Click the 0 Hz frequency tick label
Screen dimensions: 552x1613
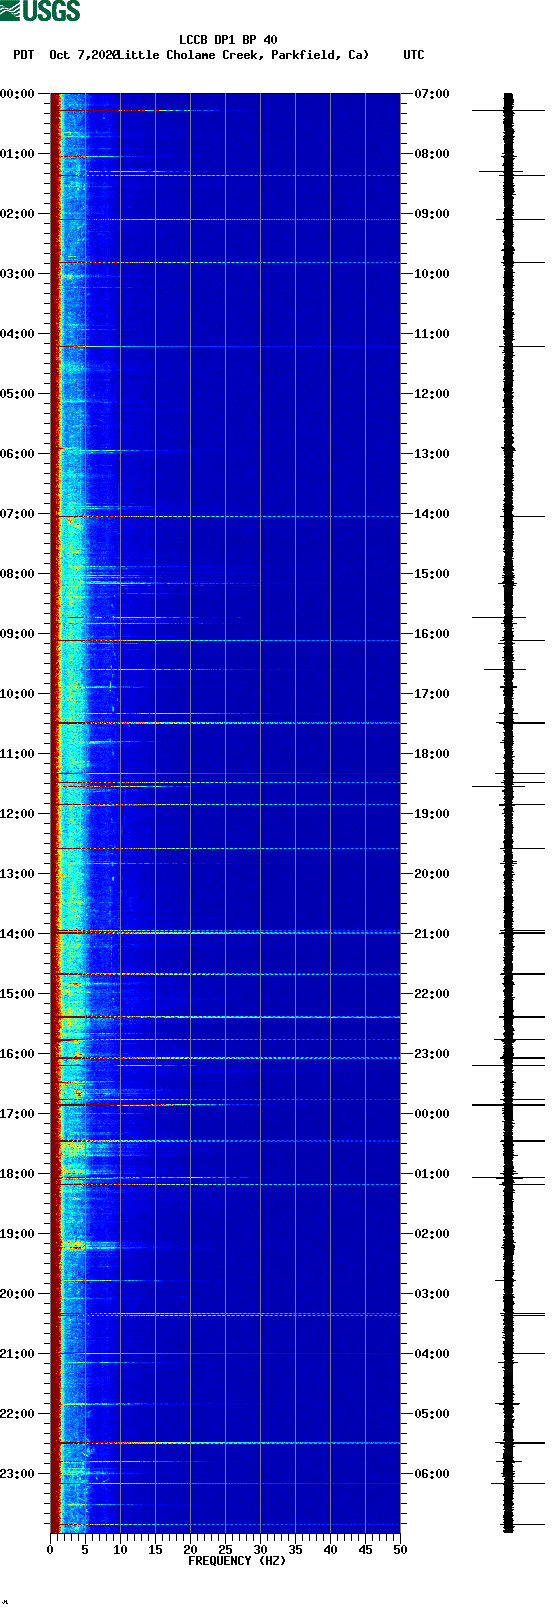(x=50, y=1550)
